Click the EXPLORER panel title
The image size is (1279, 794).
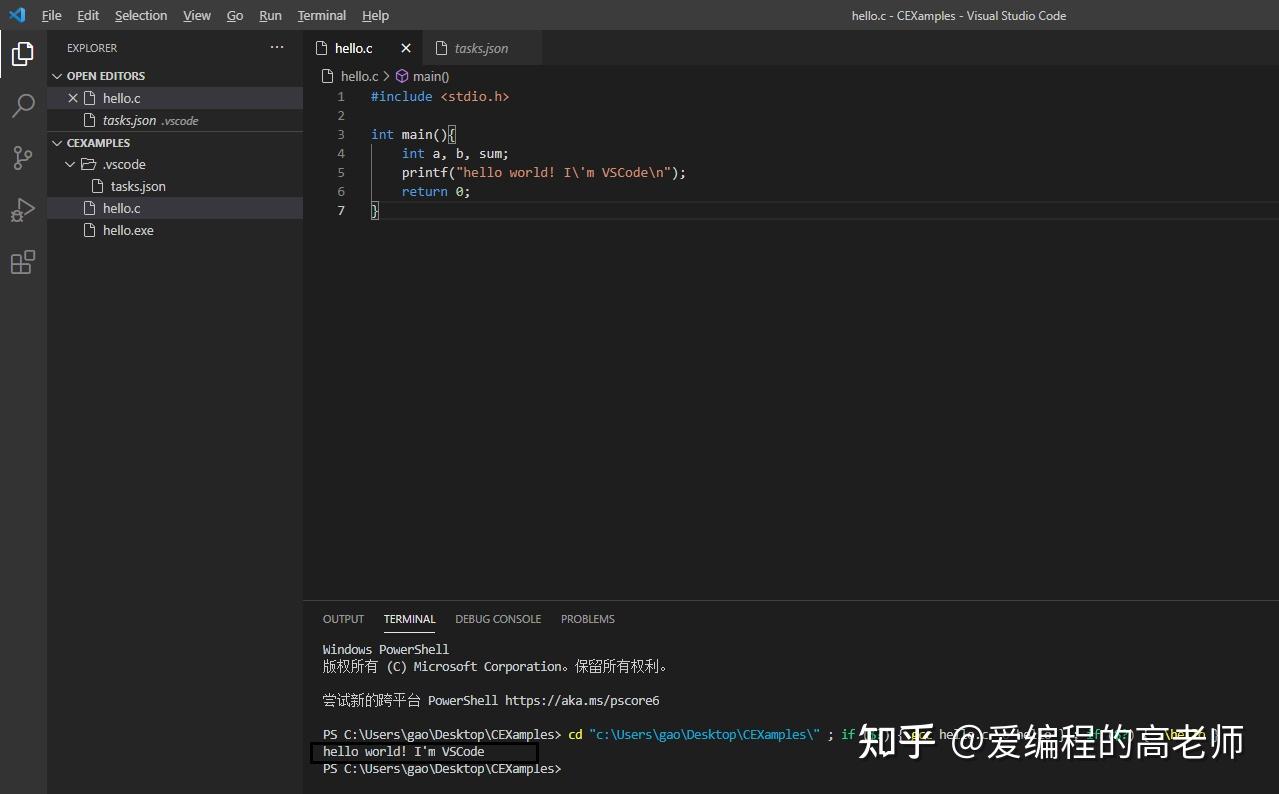point(92,48)
